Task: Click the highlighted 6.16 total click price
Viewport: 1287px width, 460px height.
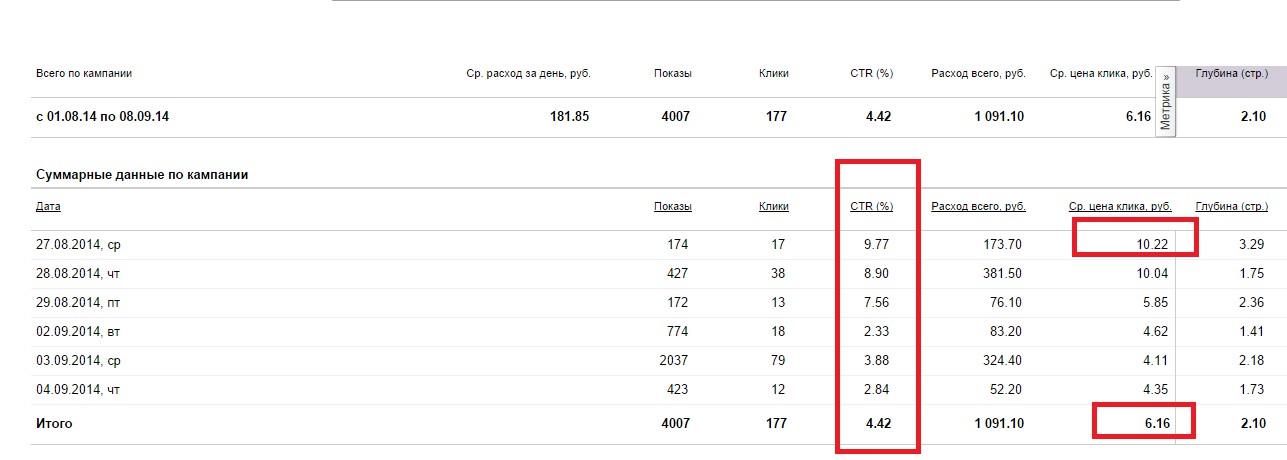Action: [1155, 424]
